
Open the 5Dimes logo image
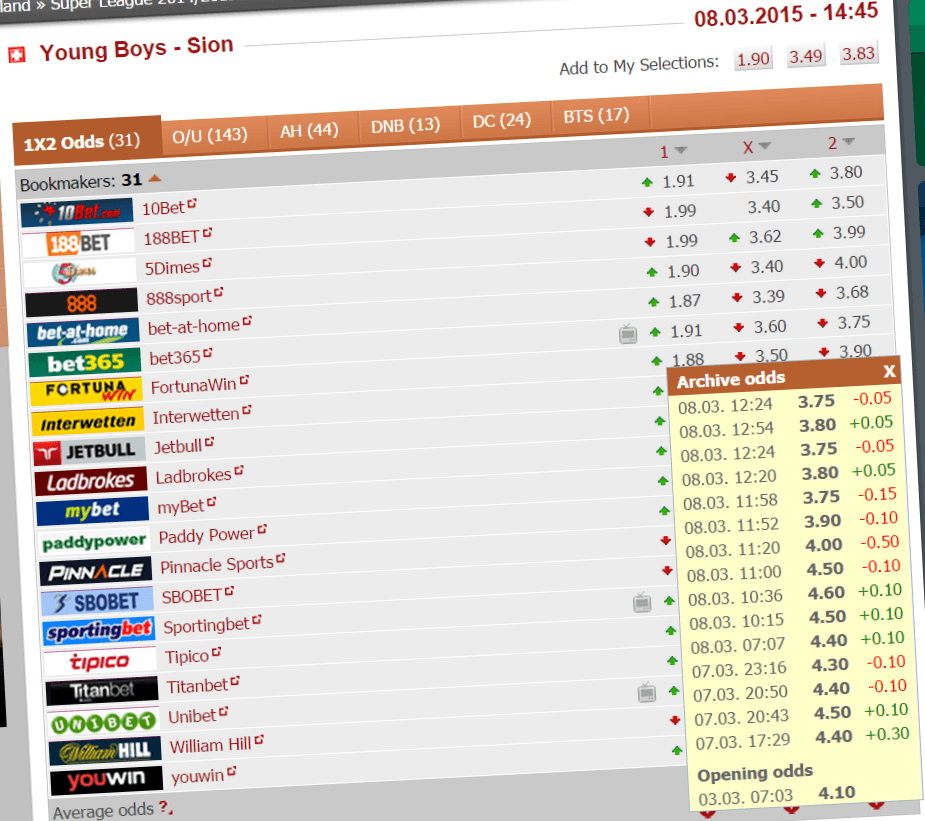[80, 273]
